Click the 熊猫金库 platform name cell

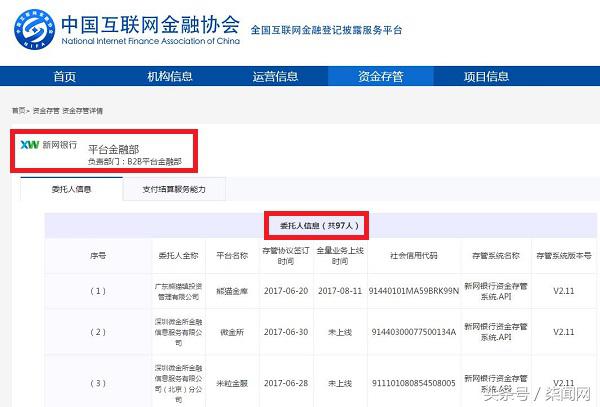tap(232, 291)
